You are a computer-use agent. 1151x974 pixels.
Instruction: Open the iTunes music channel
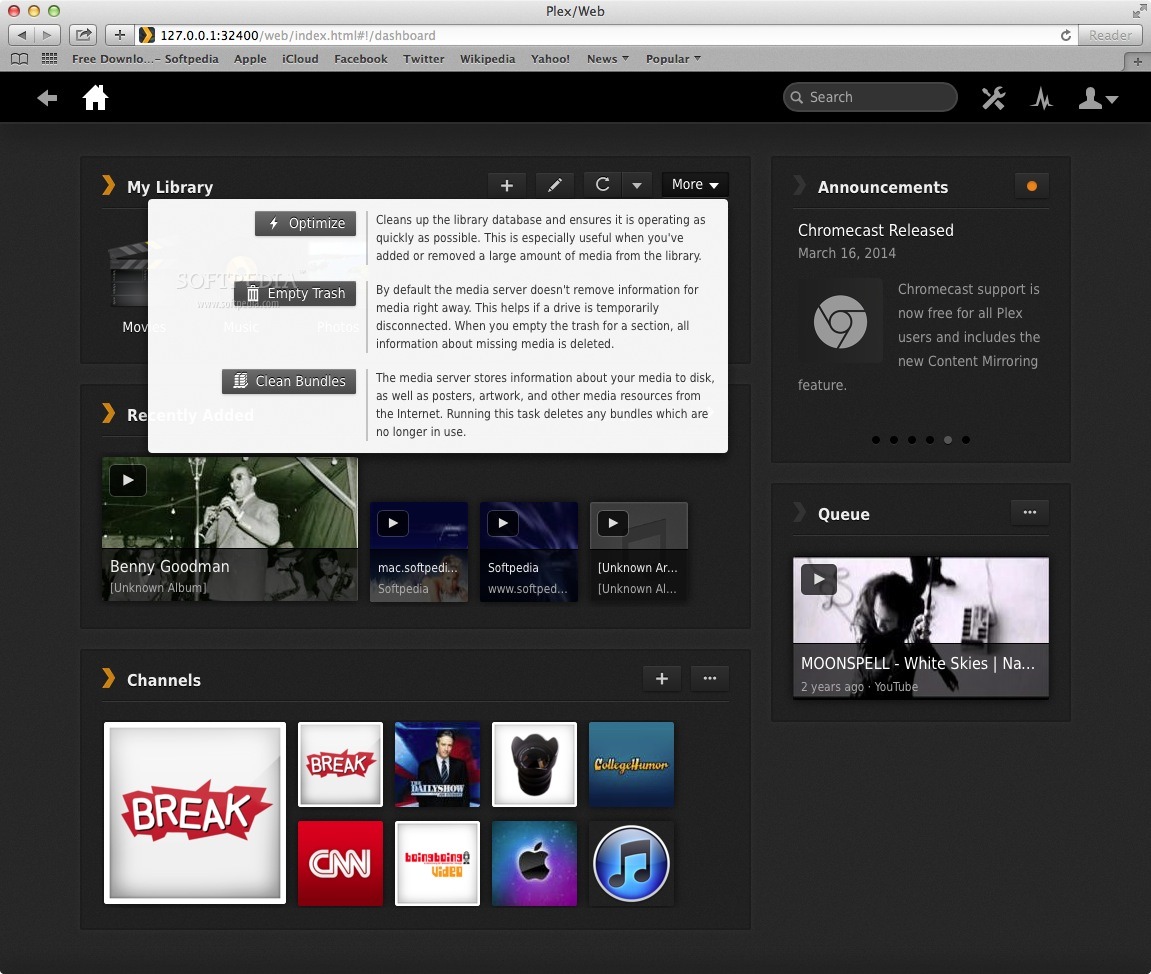631,863
